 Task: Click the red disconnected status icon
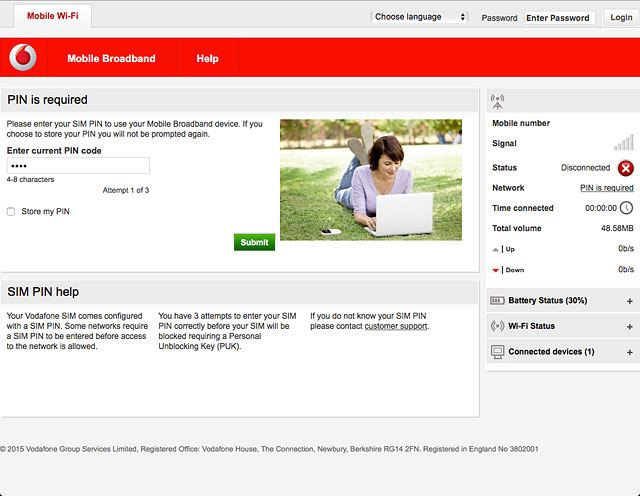tap(626, 168)
